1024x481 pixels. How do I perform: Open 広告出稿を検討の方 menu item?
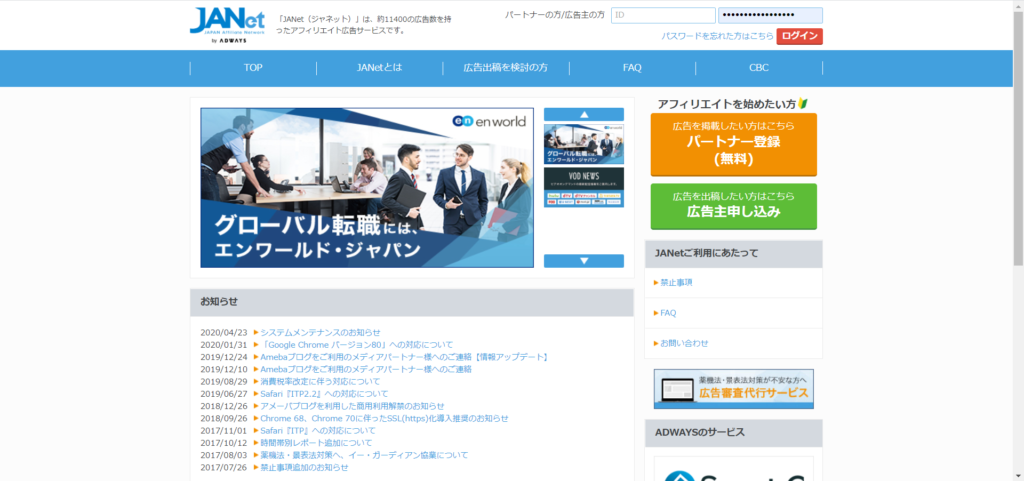[x=505, y=68]
